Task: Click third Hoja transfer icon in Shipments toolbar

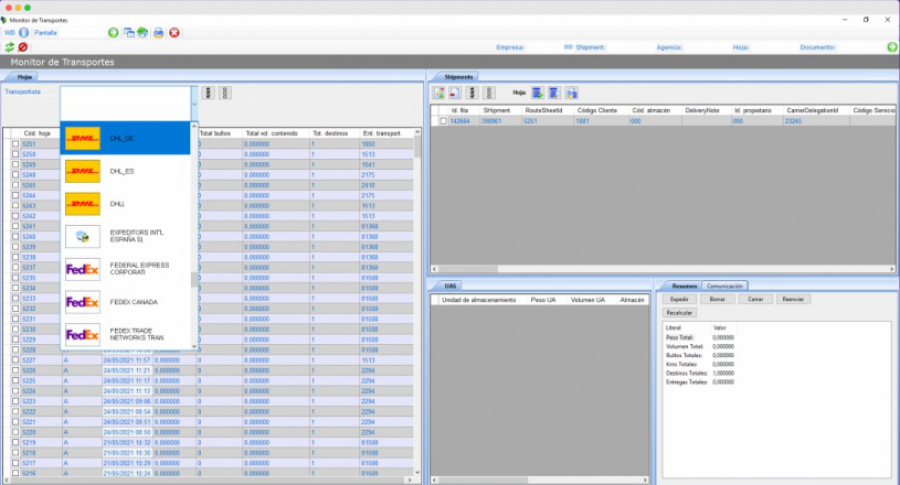Action: click(x=571, y=92)
